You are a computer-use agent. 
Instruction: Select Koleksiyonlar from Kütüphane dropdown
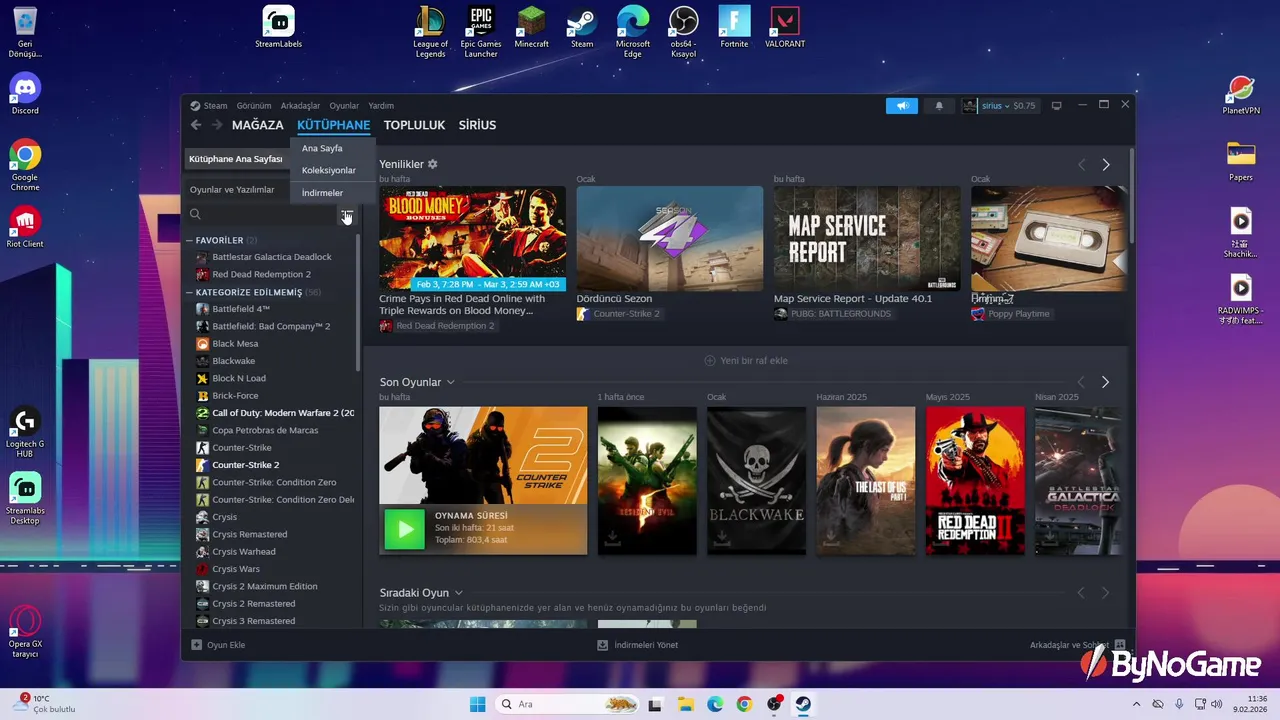tap(329, 170)
